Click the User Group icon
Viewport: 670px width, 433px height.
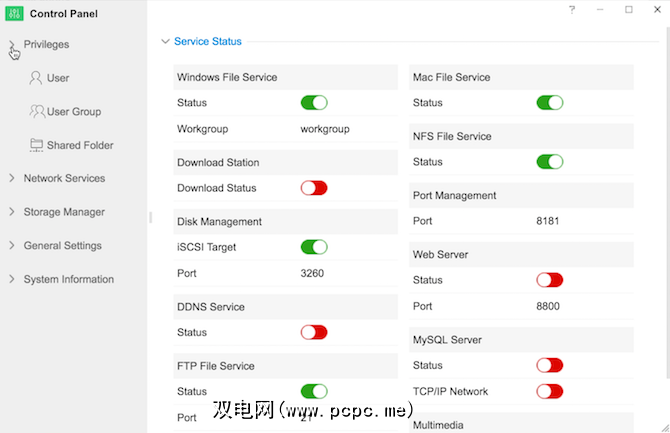[x=37, y=112]
